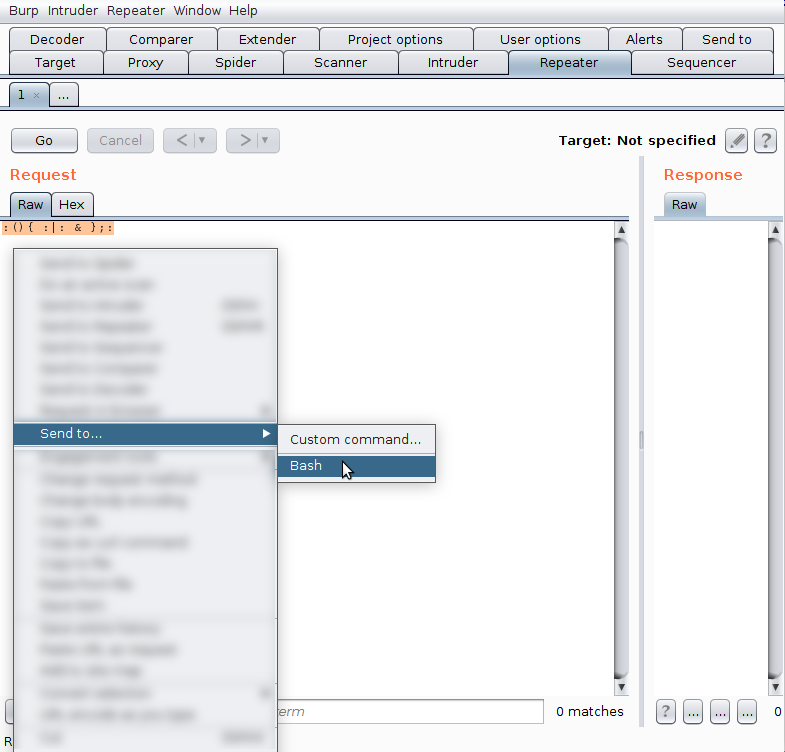
Task: Click the Cancel button
Action: (x=120, y=141)
